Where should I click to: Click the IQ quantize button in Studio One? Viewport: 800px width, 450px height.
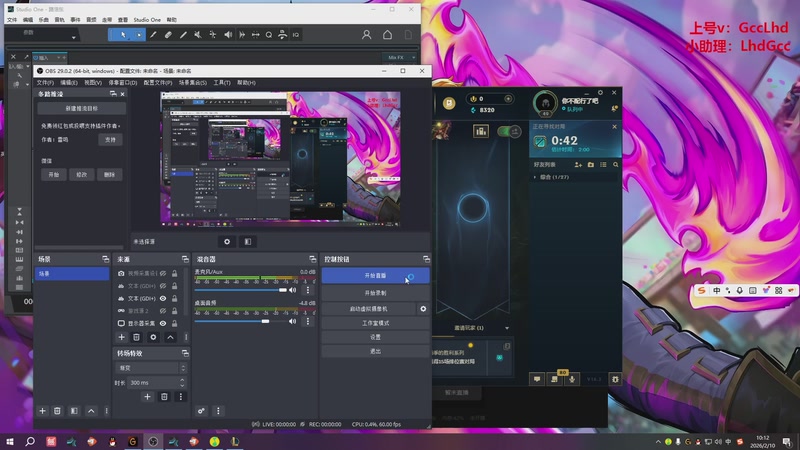point(296,35)
